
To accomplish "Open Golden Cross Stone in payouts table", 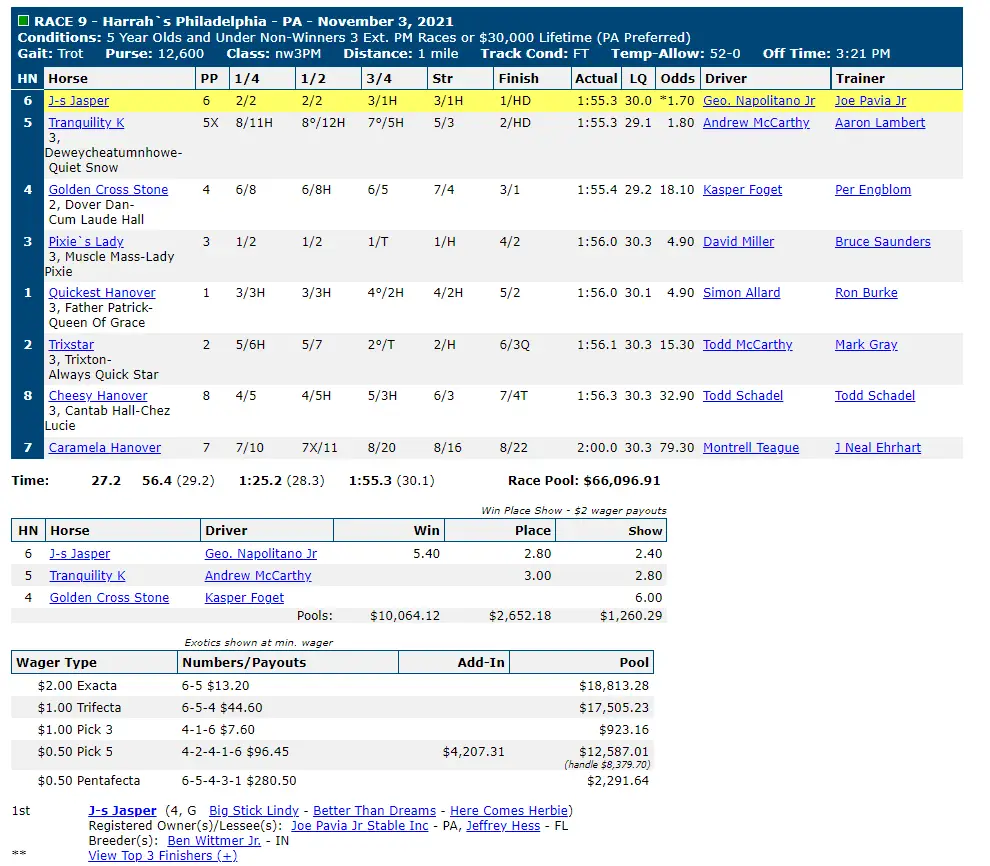I will point(109,598).
